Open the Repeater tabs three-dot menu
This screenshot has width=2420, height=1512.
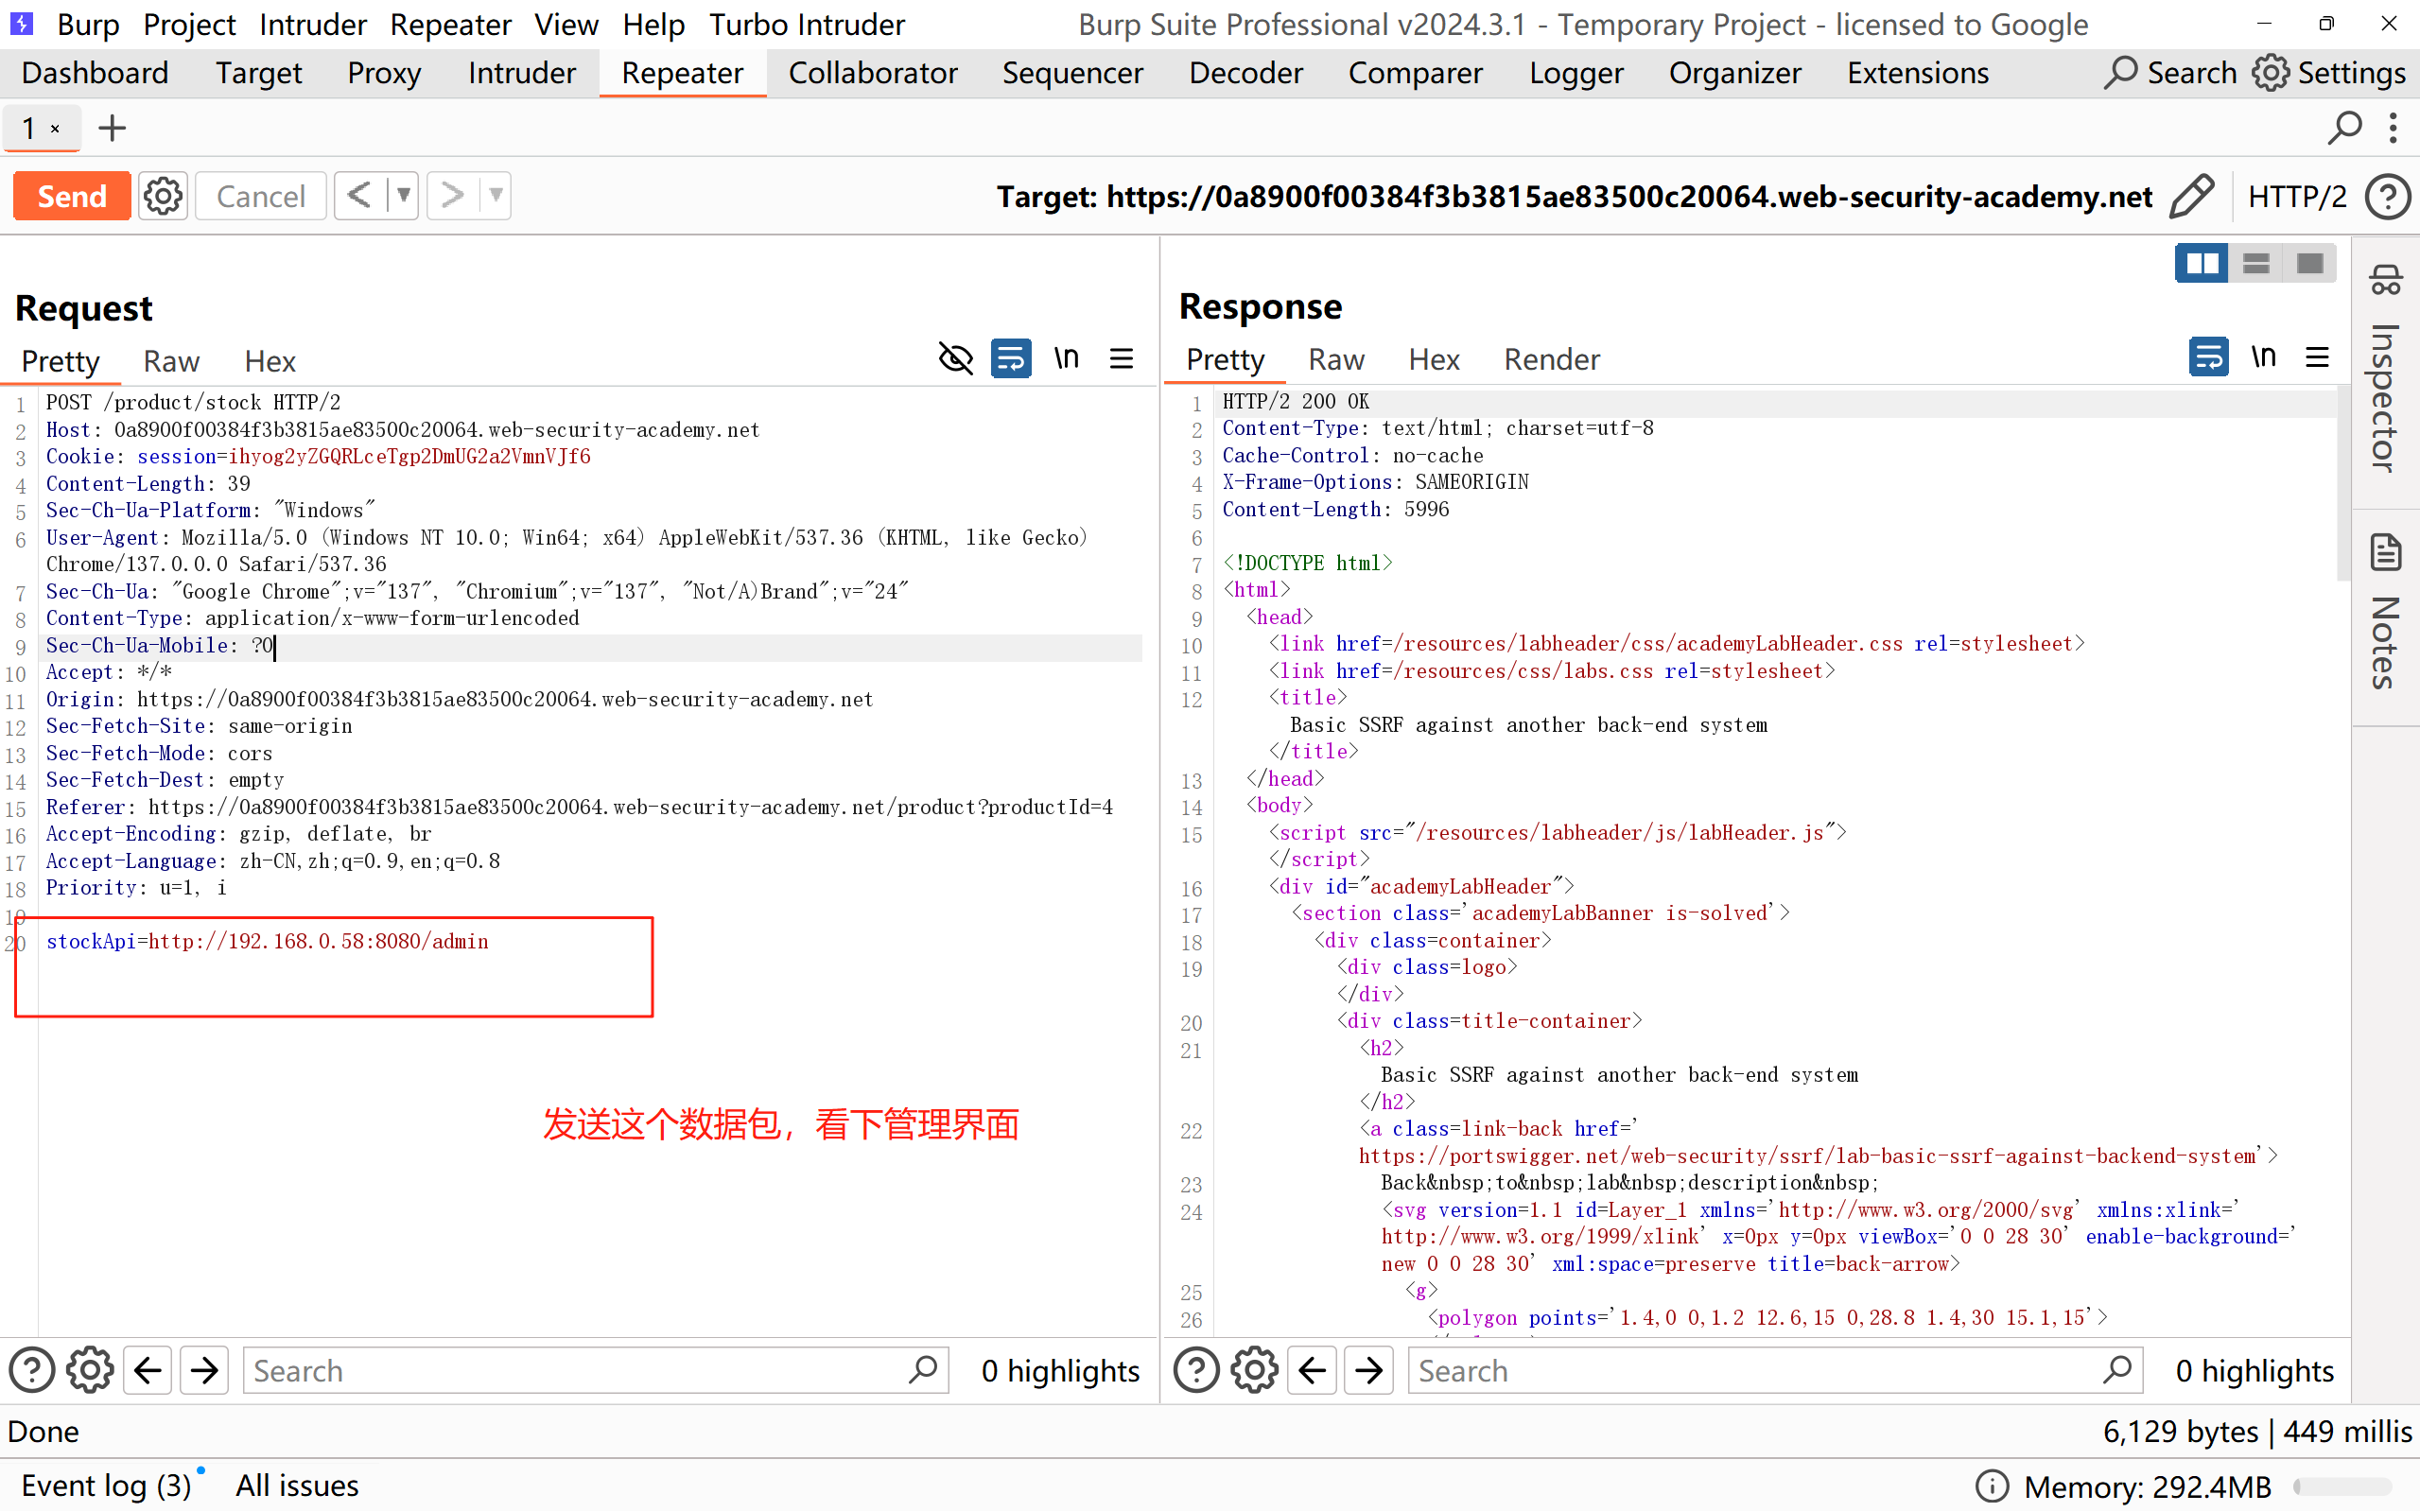2393,128
